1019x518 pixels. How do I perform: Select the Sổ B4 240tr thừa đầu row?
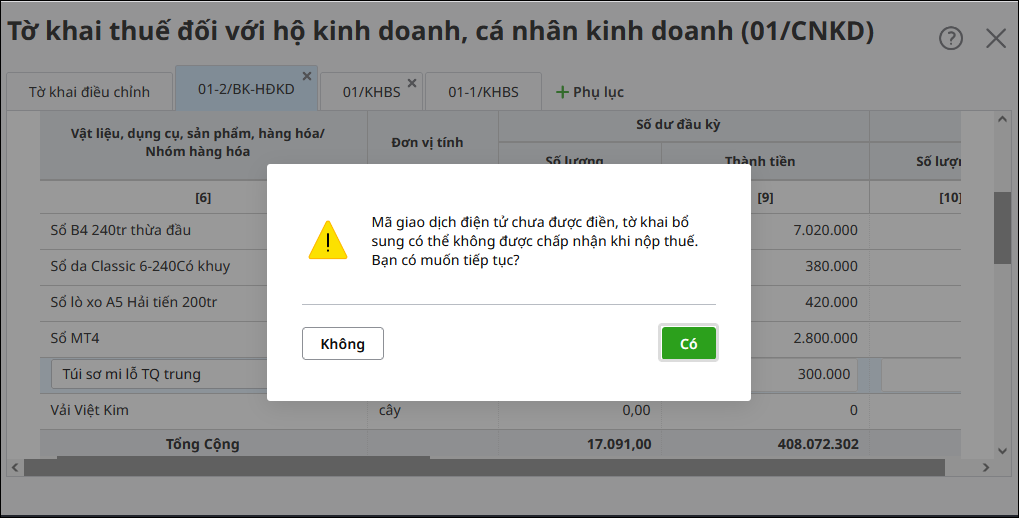(x=120, y=230)
